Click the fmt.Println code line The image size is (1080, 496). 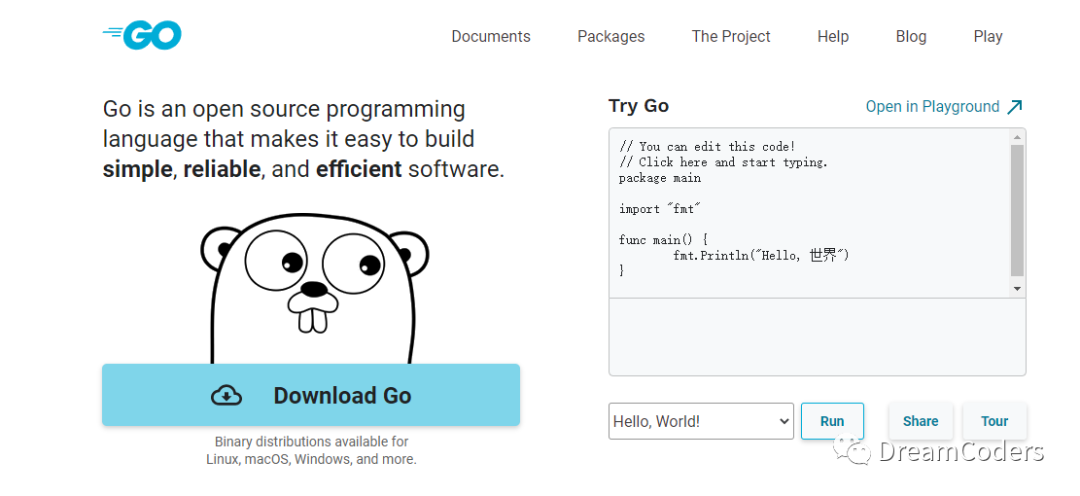[761, 256]
